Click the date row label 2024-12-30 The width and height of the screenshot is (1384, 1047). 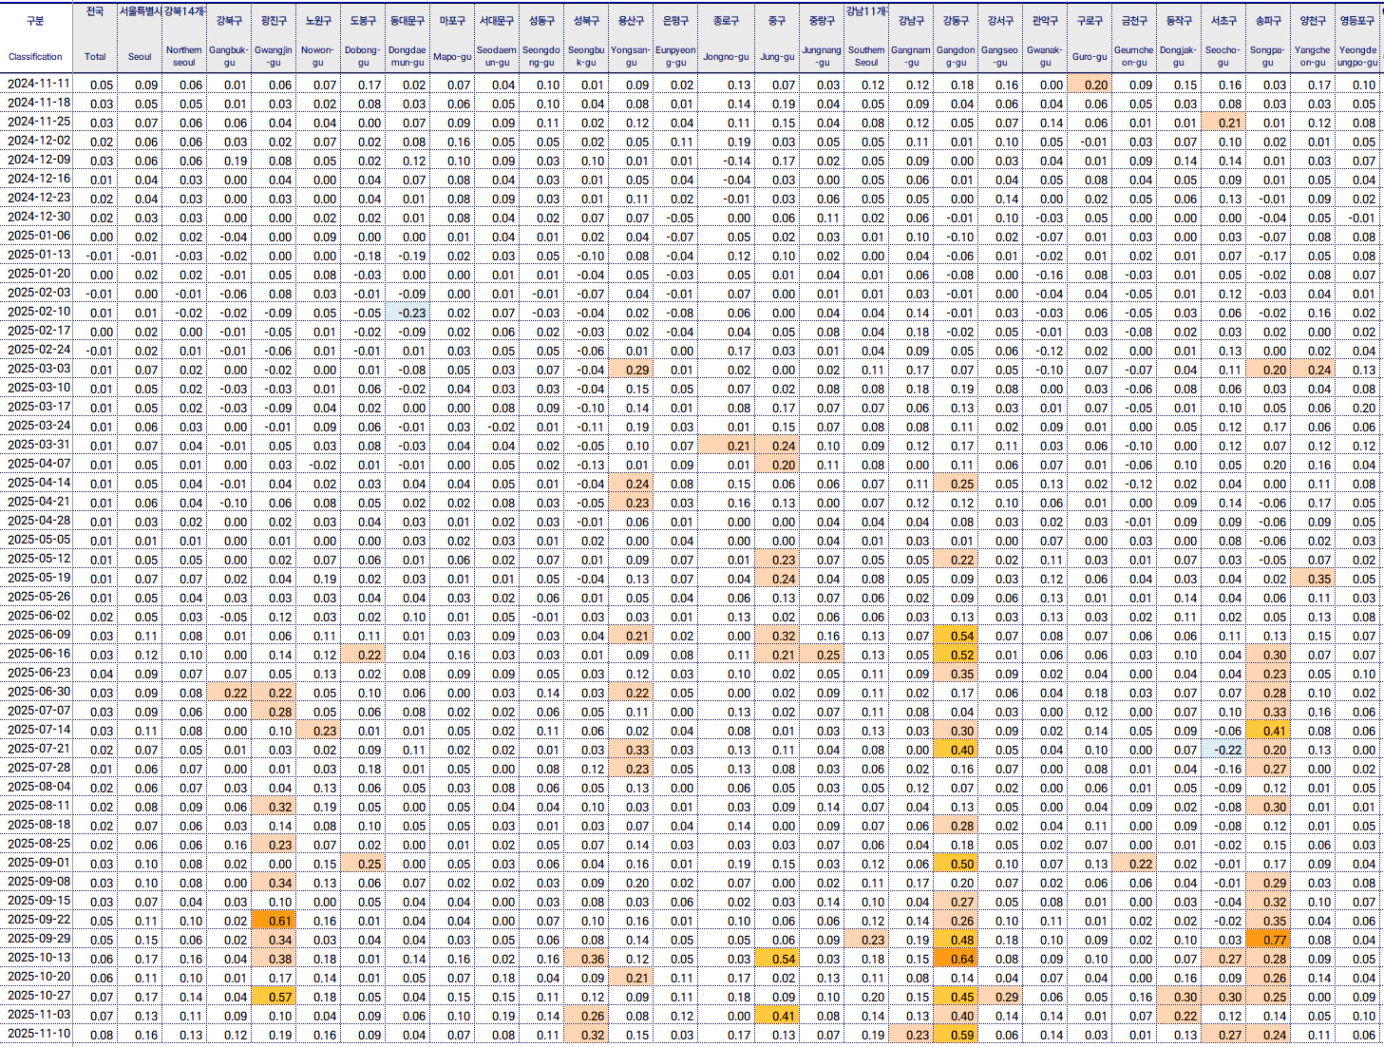click(39, 216)
